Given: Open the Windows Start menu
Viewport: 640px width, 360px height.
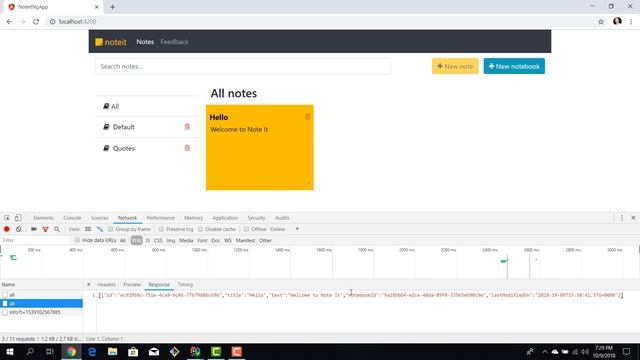Looking at the screenshot, I should 10,351.
